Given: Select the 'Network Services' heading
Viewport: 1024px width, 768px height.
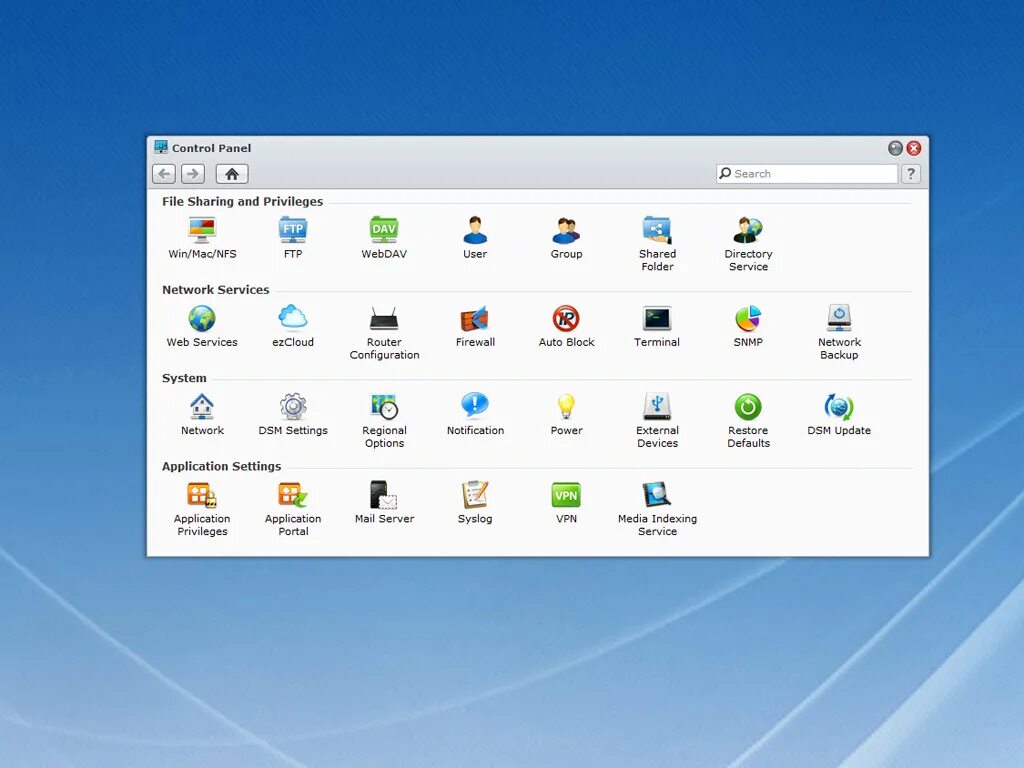Looking at the screenshot, I should pos(216,289).
